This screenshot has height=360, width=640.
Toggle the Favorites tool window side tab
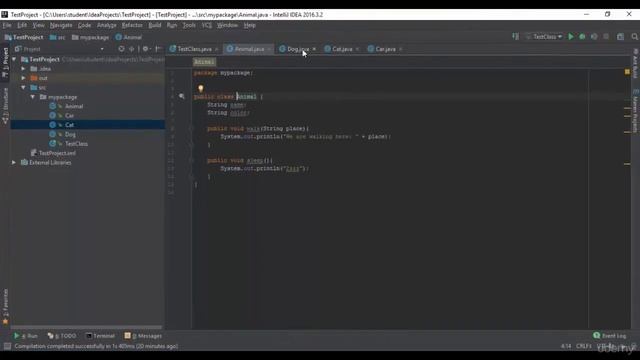[5, 306]
